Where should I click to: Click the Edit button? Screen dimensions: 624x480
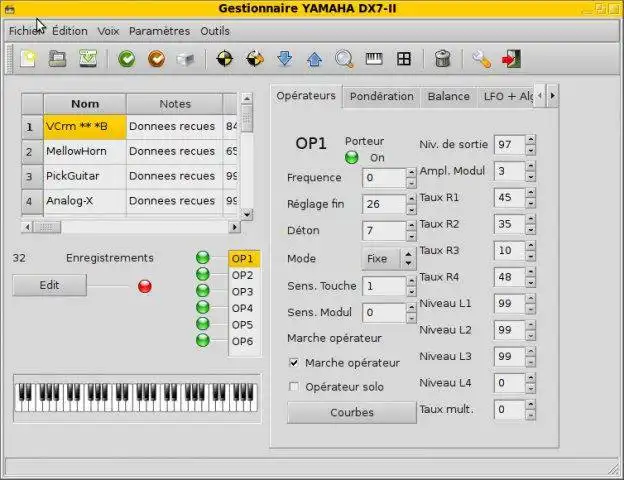point(49,285)
